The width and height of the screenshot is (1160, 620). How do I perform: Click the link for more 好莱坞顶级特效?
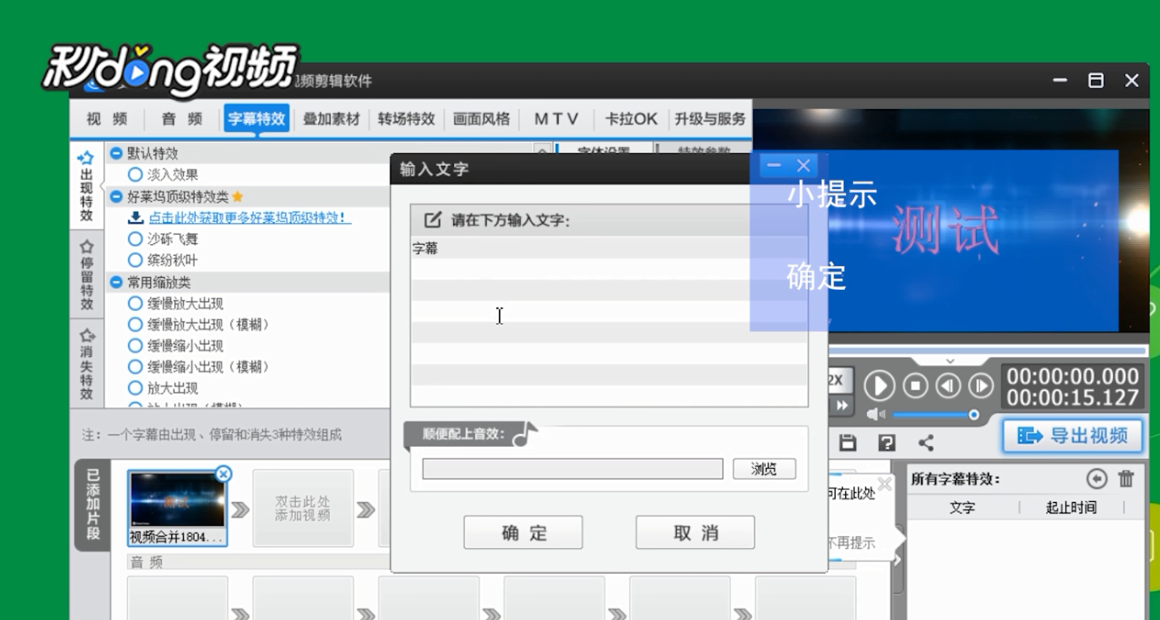[247, 218]
